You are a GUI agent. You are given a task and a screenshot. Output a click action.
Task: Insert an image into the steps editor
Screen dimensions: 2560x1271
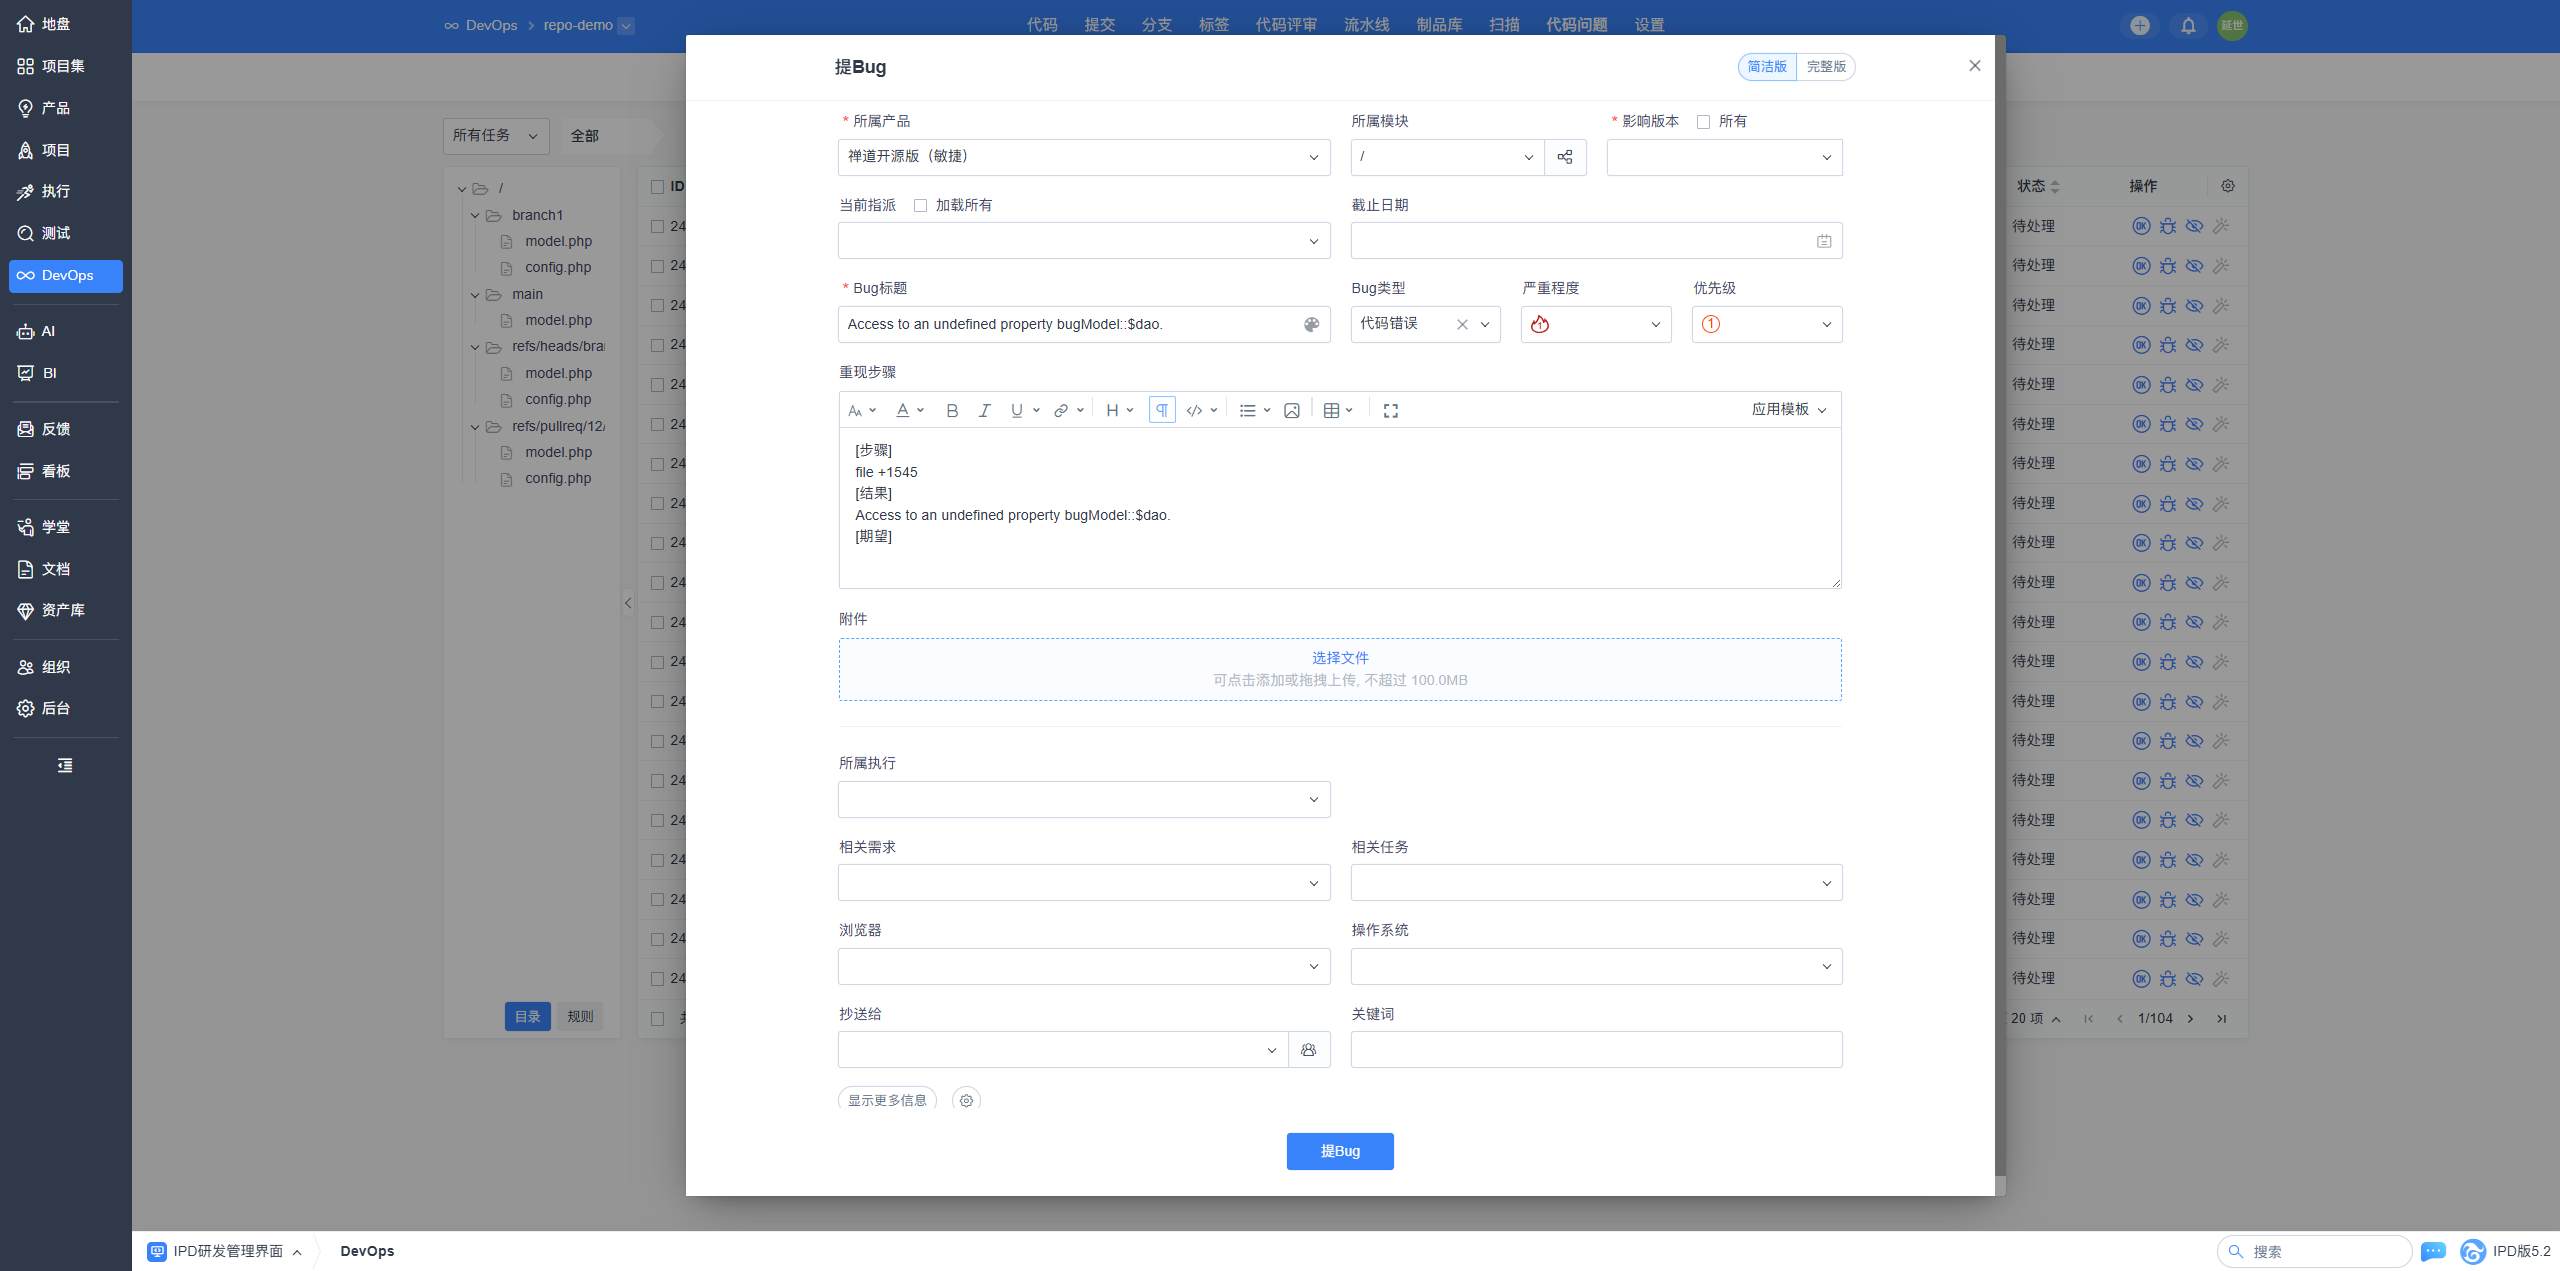[x=1292, y=410]
